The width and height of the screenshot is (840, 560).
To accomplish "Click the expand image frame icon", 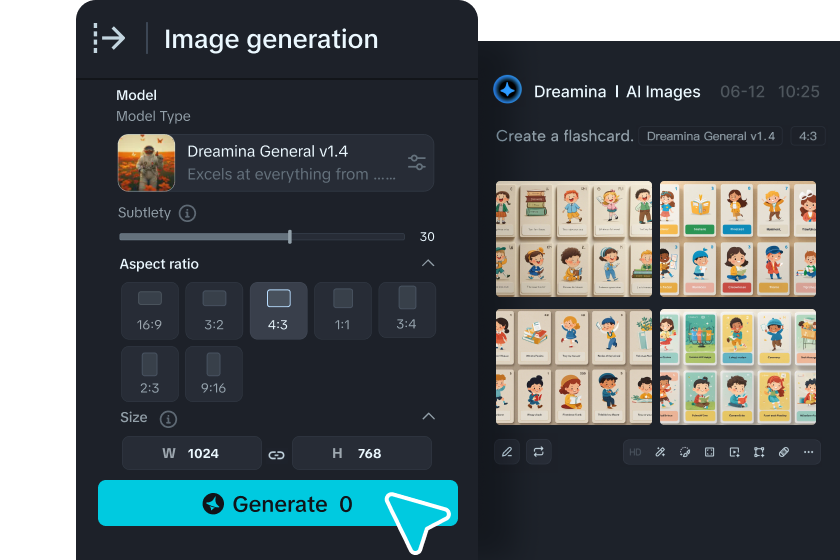I will (709, 452).
